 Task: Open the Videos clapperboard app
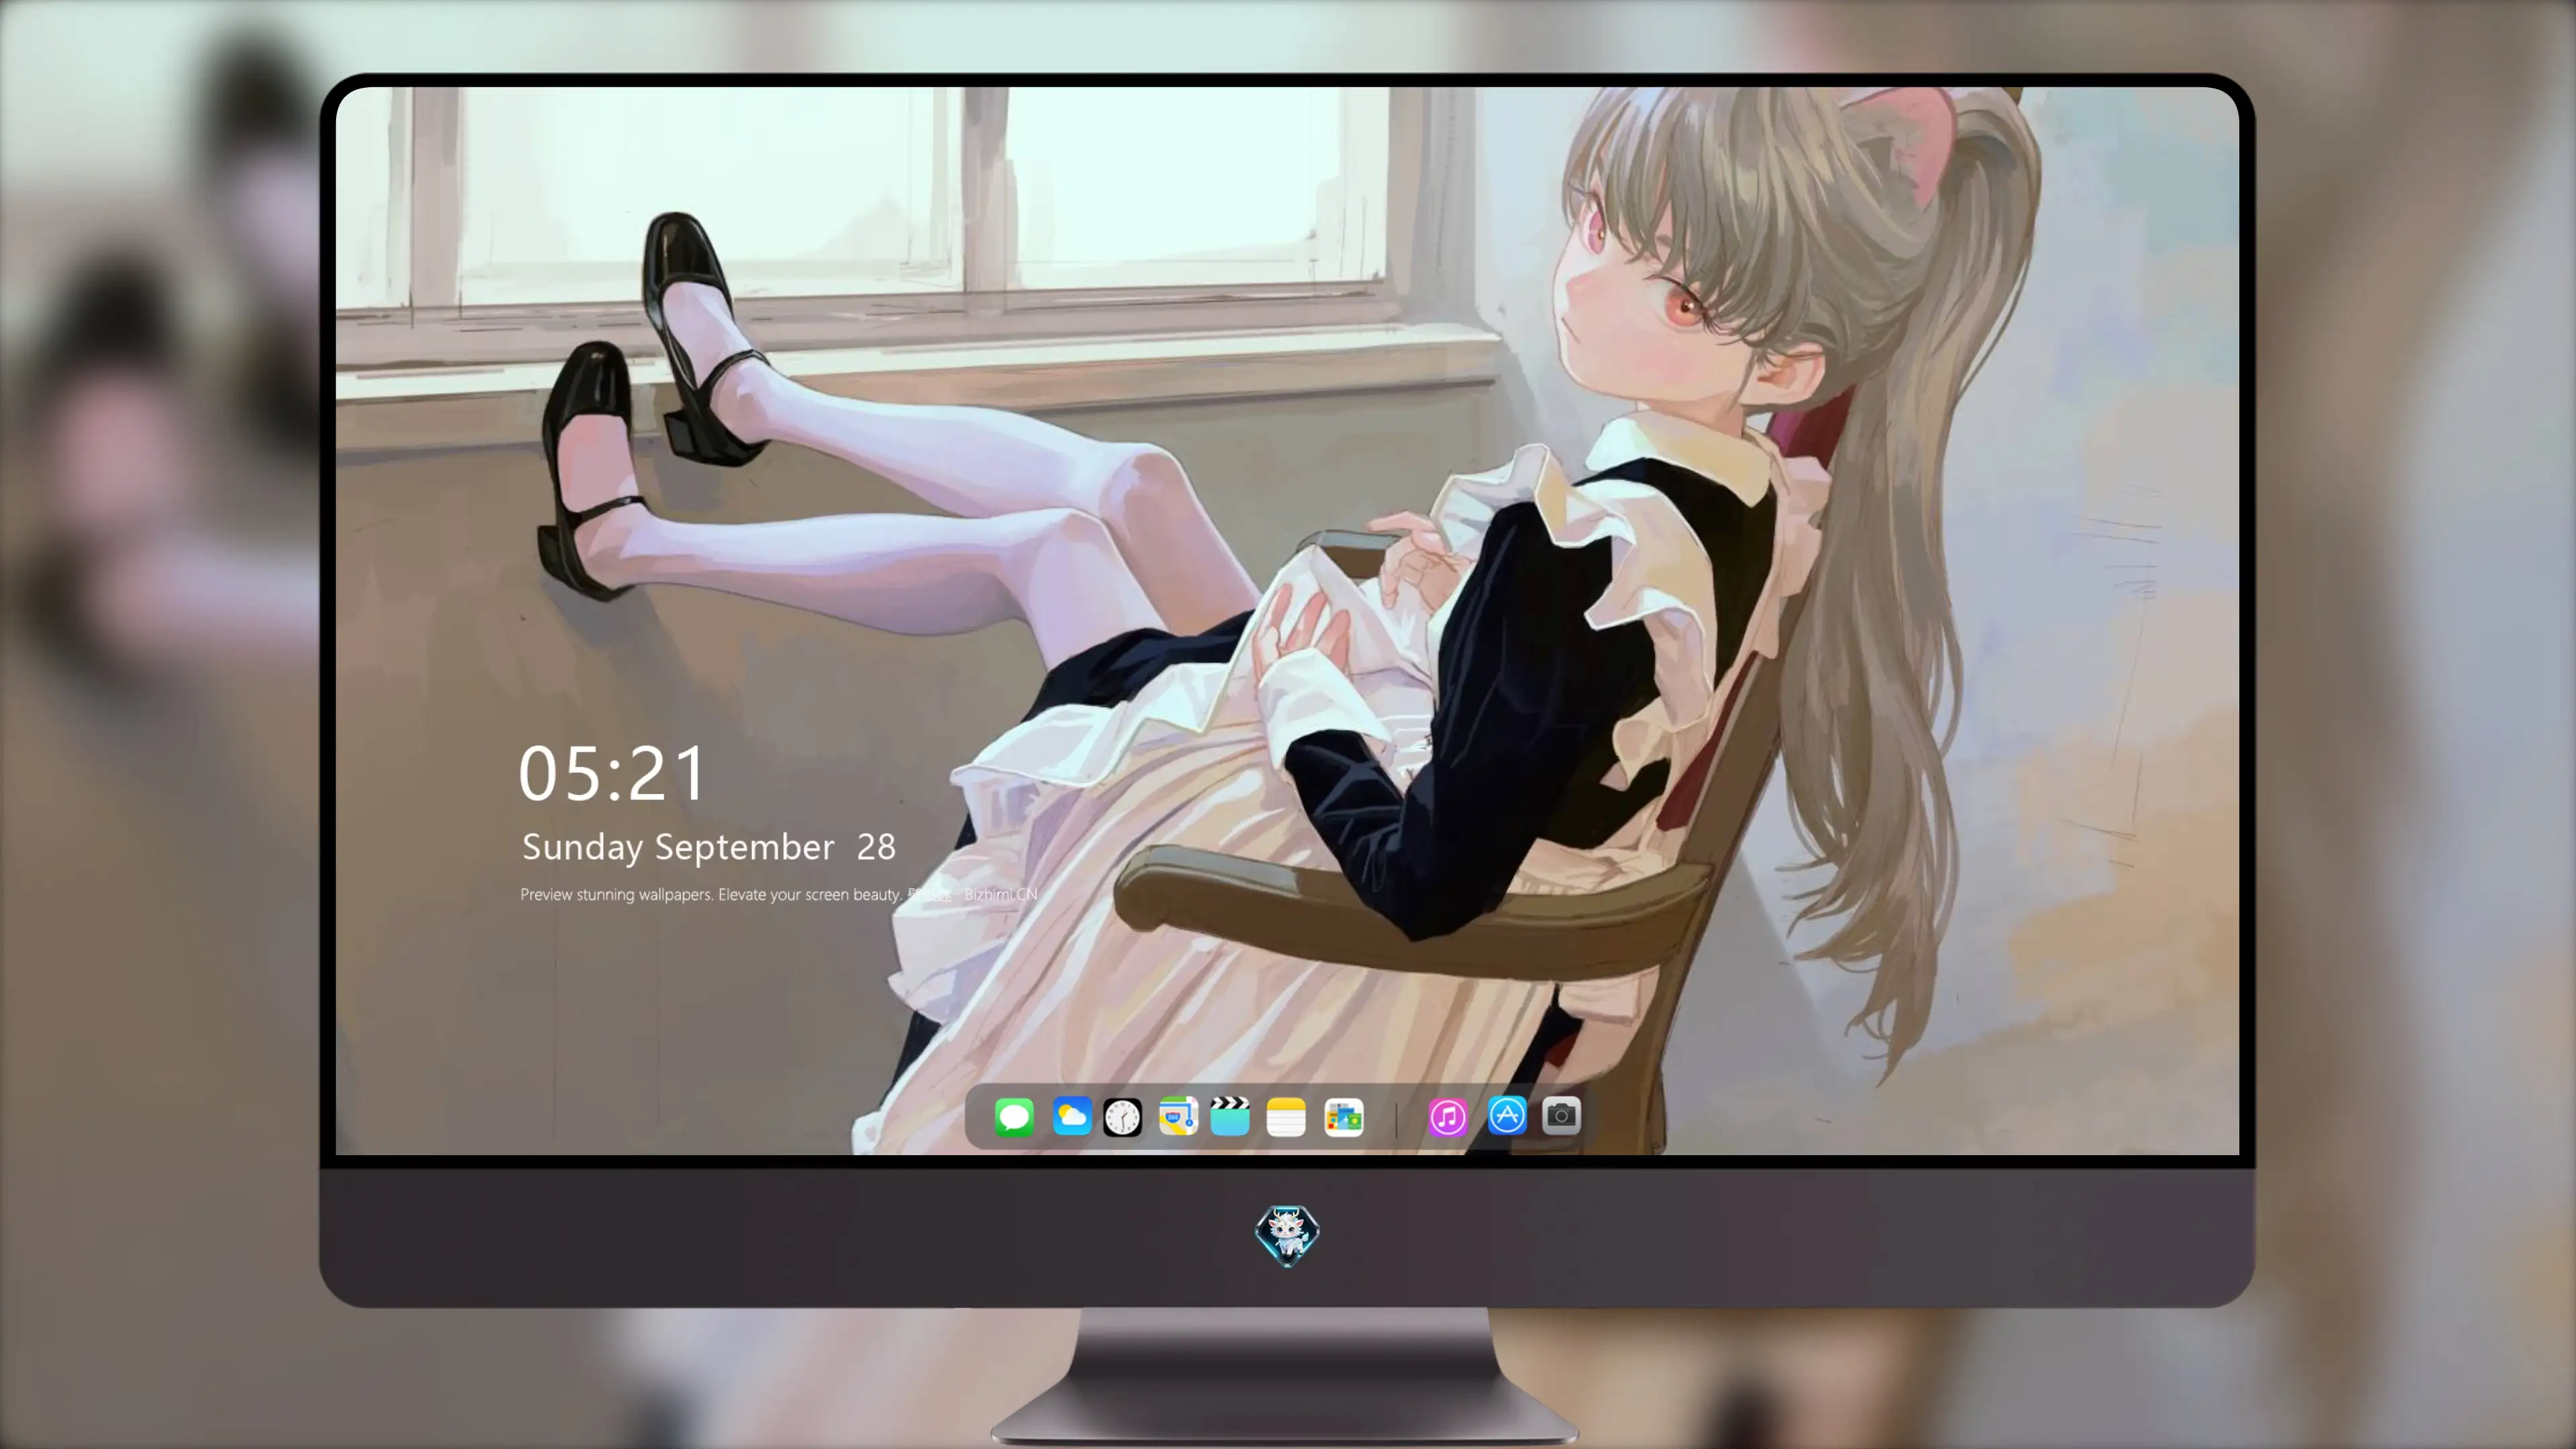click(x=1230, y=1116)
